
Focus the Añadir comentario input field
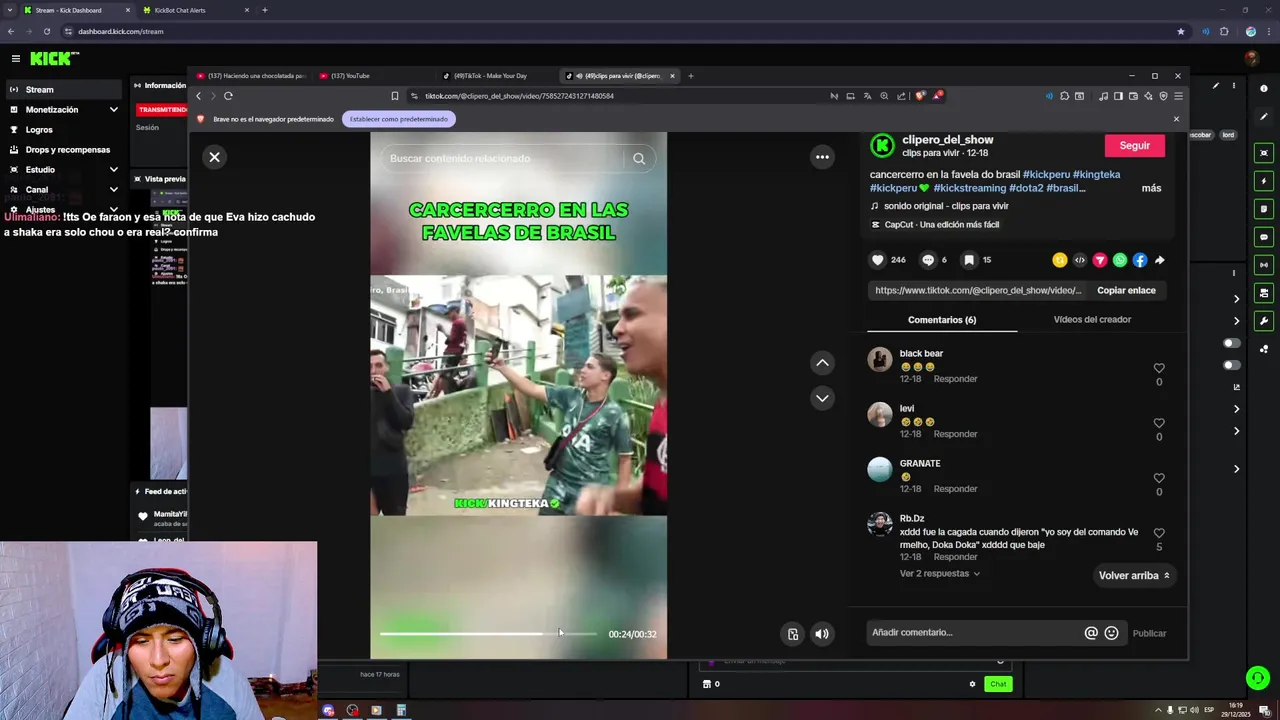(975, 633)
